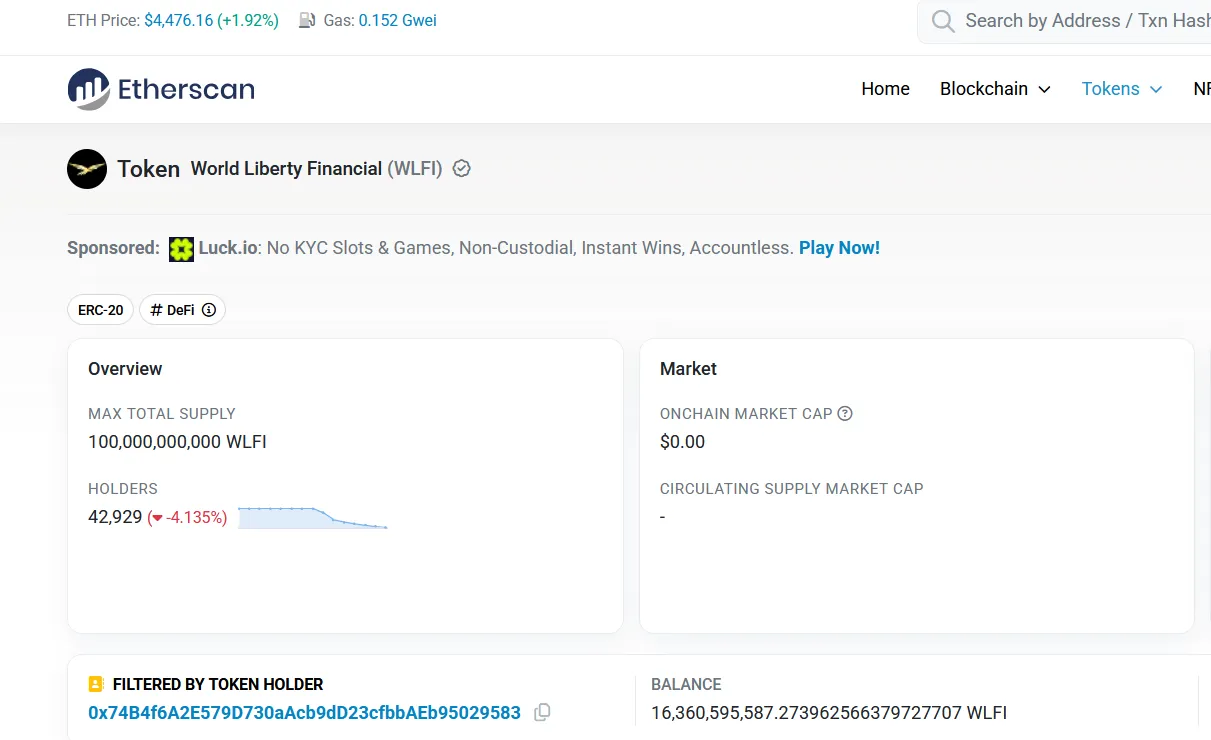The height and width of the screenshot is (740, 1211).
Task: Click the Play Now! sponsored link
Action: point(839,248)
